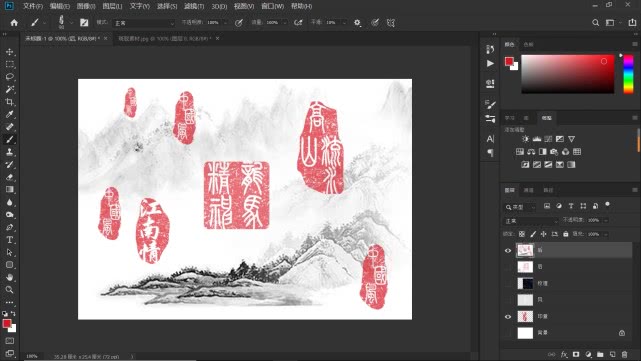Add a Photo Filter adjustment

pos(554,152)
